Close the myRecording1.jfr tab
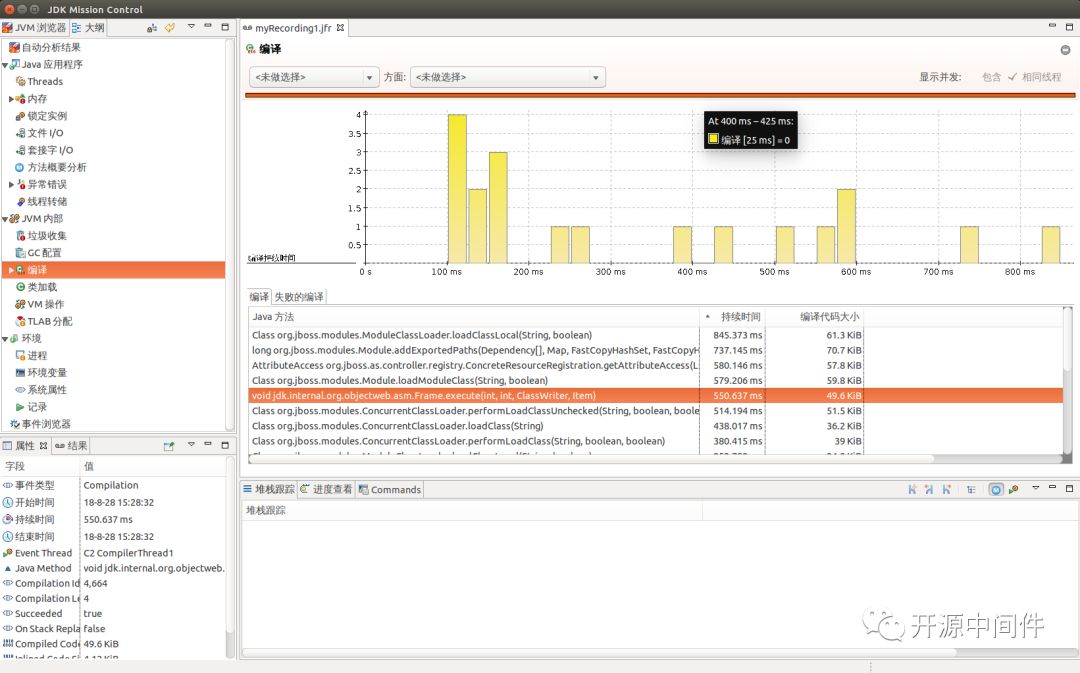 click(340, 28)
